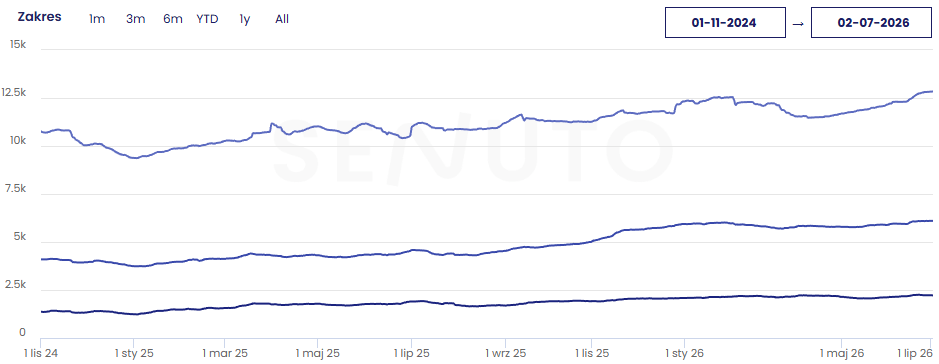Click the arrow between date fields
The height and width of the screenshot is (364, 939).
798,23
